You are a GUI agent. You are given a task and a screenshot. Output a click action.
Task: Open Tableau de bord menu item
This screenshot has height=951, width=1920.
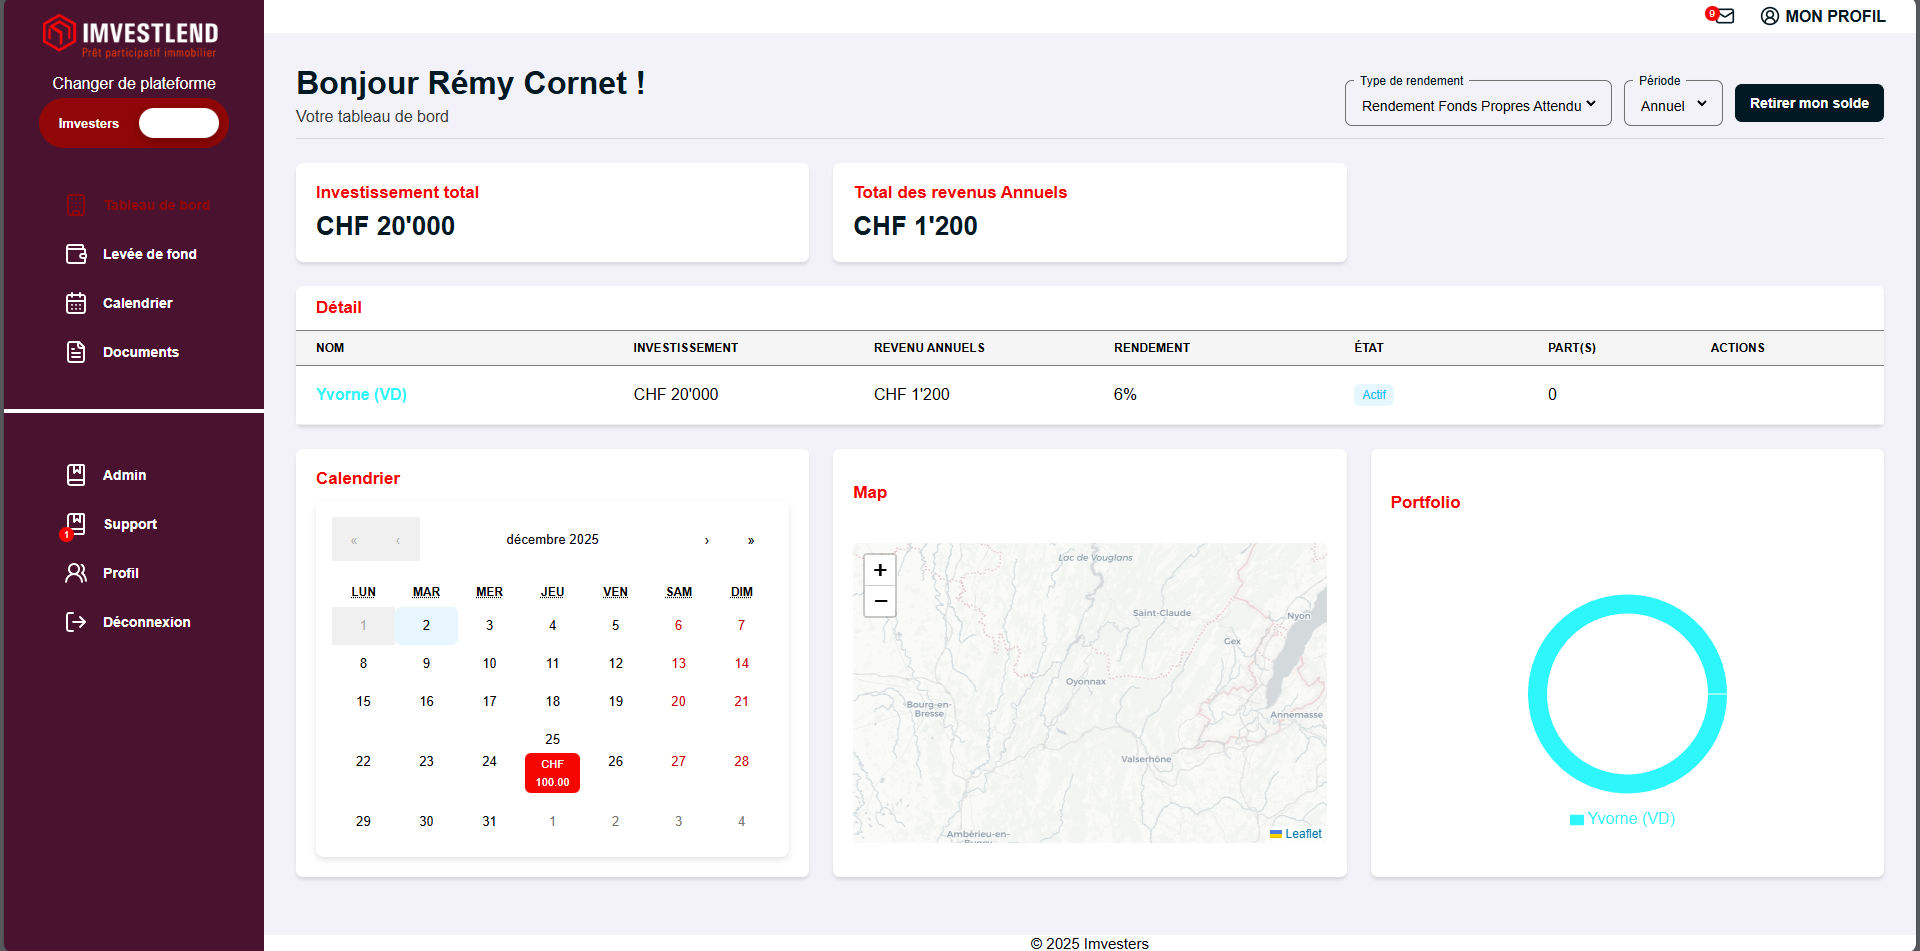[156, 205]
